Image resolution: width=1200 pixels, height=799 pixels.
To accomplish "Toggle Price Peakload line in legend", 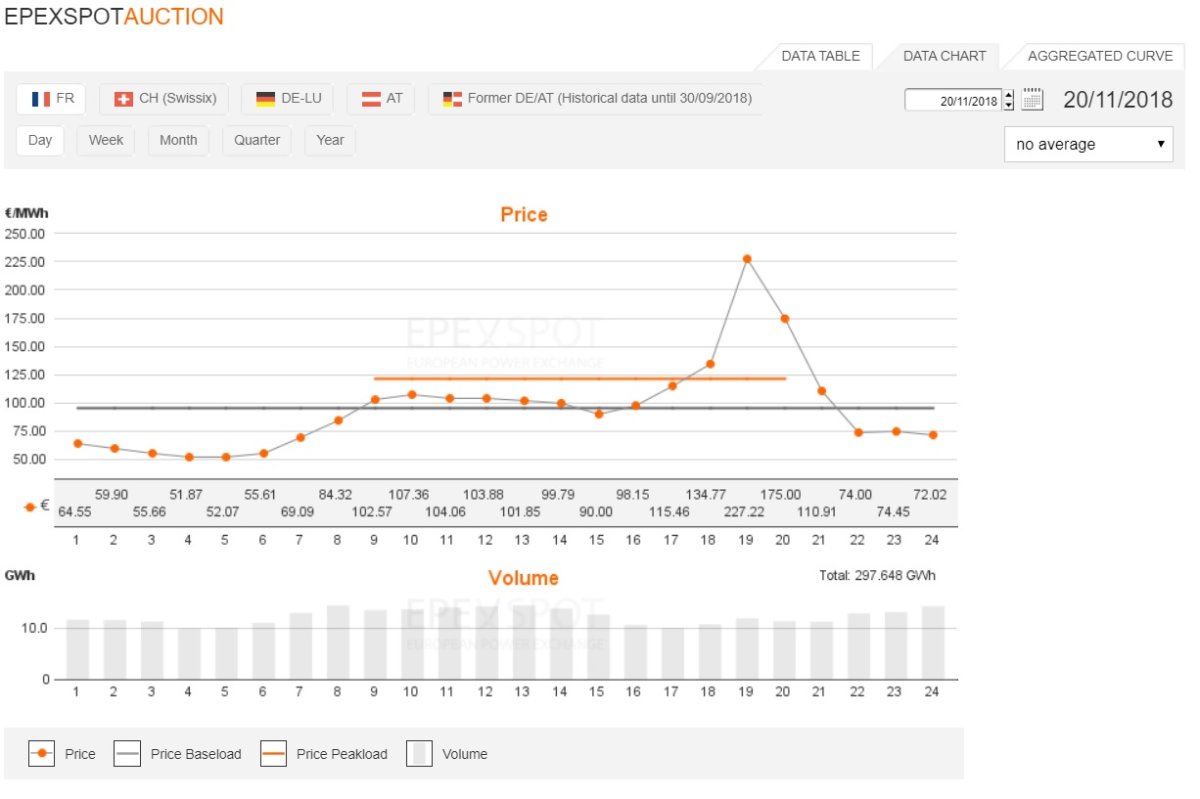I will [x=273, y=754].
